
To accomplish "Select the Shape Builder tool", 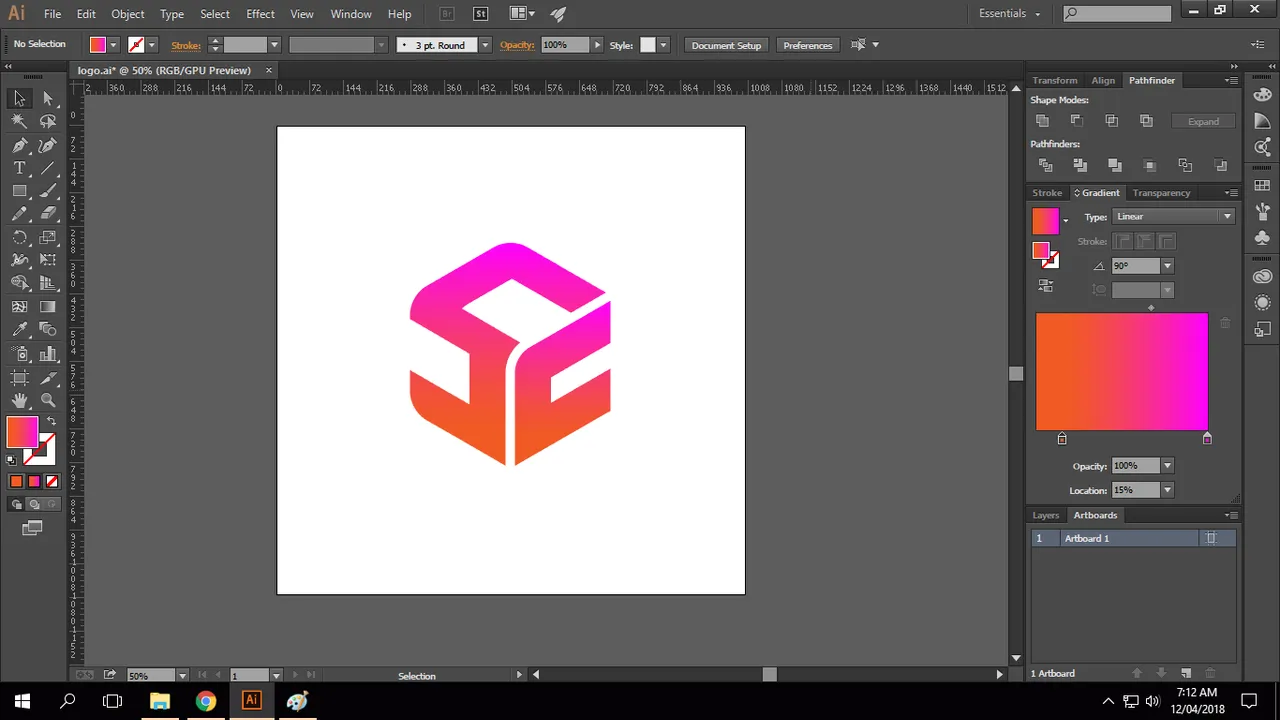I will pos(19,284).
